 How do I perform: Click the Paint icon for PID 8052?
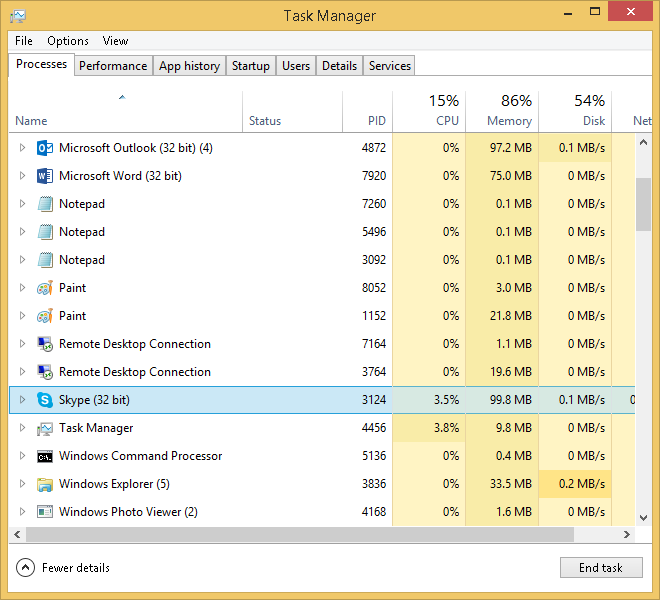[x=45, y=288]
